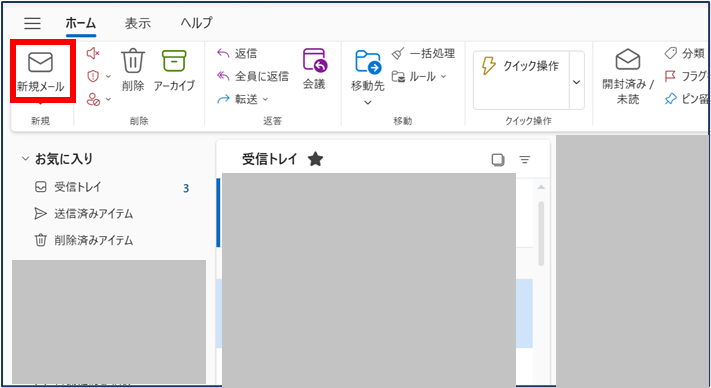Expand the 転送 dropdown arrow
The height and width of the screenshot is (388, 711).
[266, 99]
